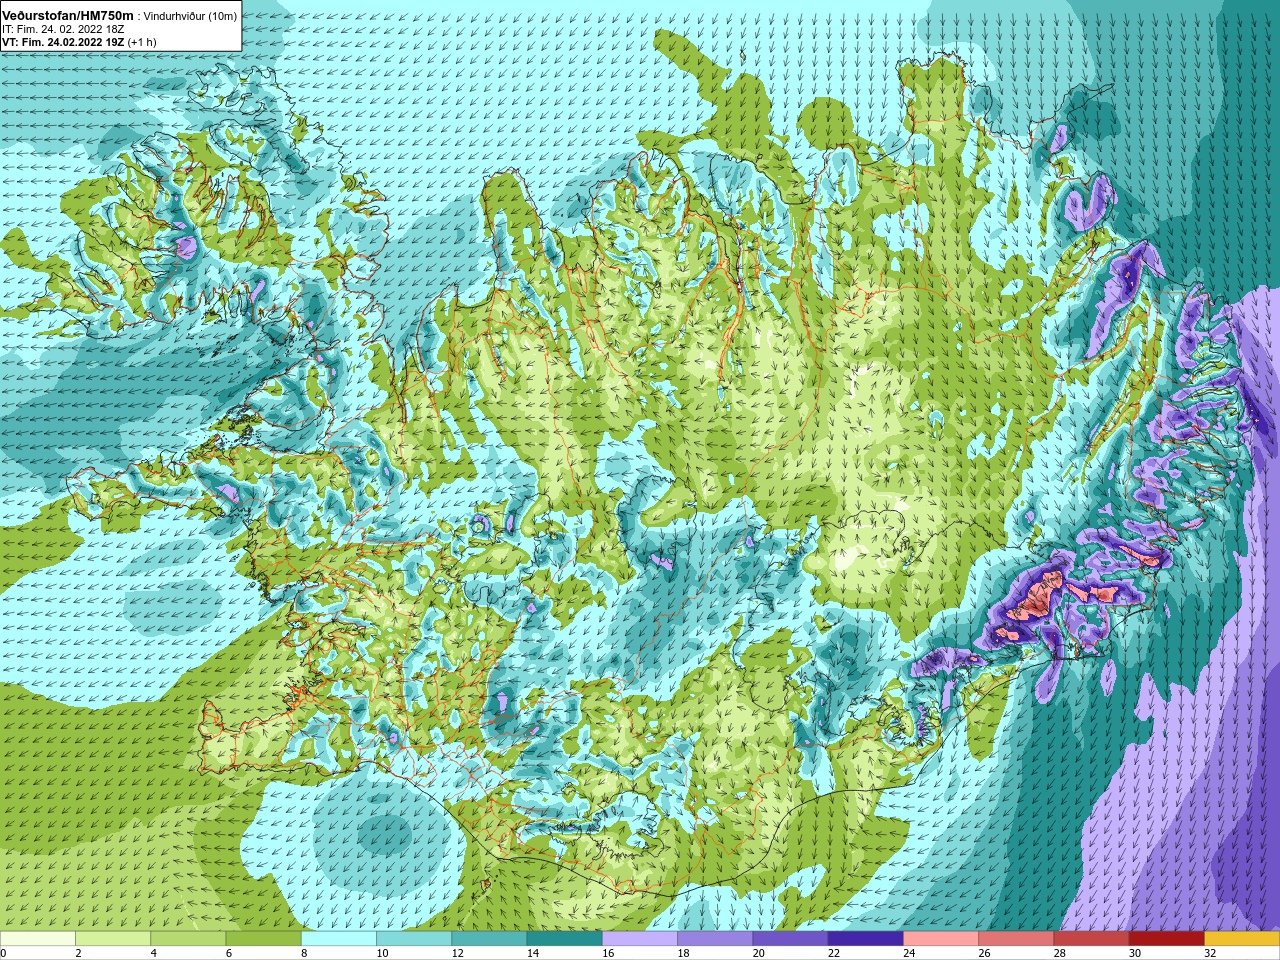Click the 'Vindurhviður (10m)' parameter label
Viewport: 1280px width, 960px height.
click(x=190, y=16)
